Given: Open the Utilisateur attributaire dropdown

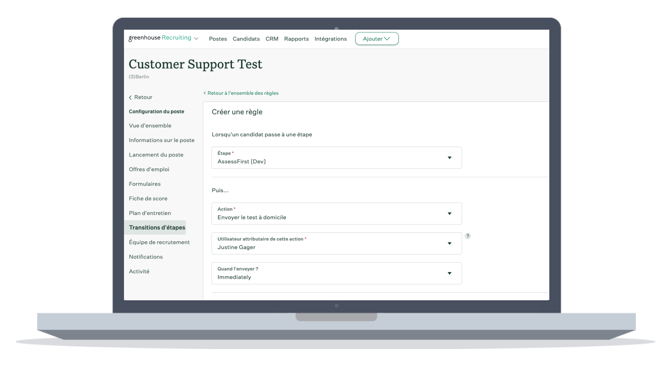Looking at the screenshot, I should click(336, 243).
